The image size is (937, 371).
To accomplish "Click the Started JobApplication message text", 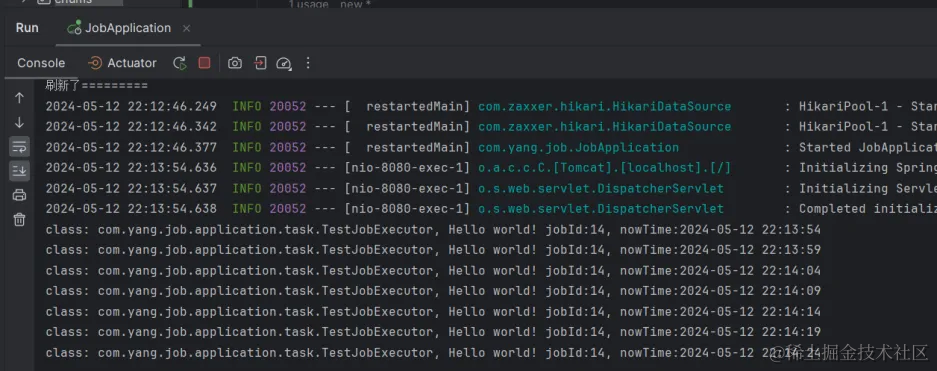I will 868,148.
